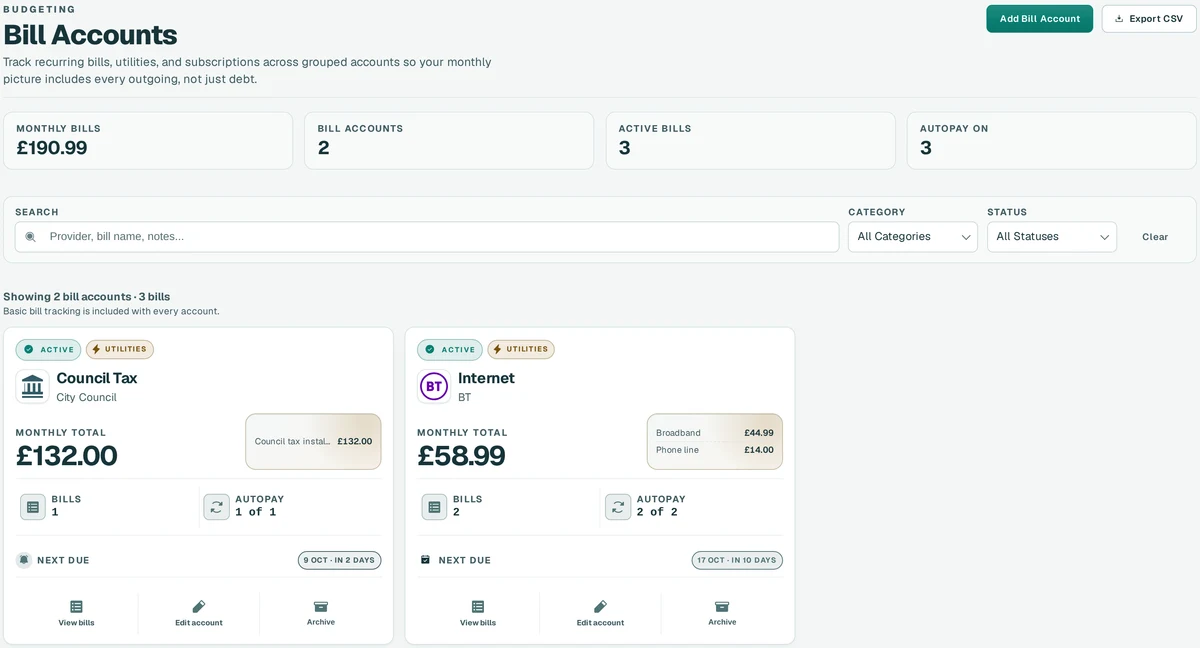The height and width of the screenshot is (648, 1200).
Task: Archive the Council Tax account
Action: point(321,613)
